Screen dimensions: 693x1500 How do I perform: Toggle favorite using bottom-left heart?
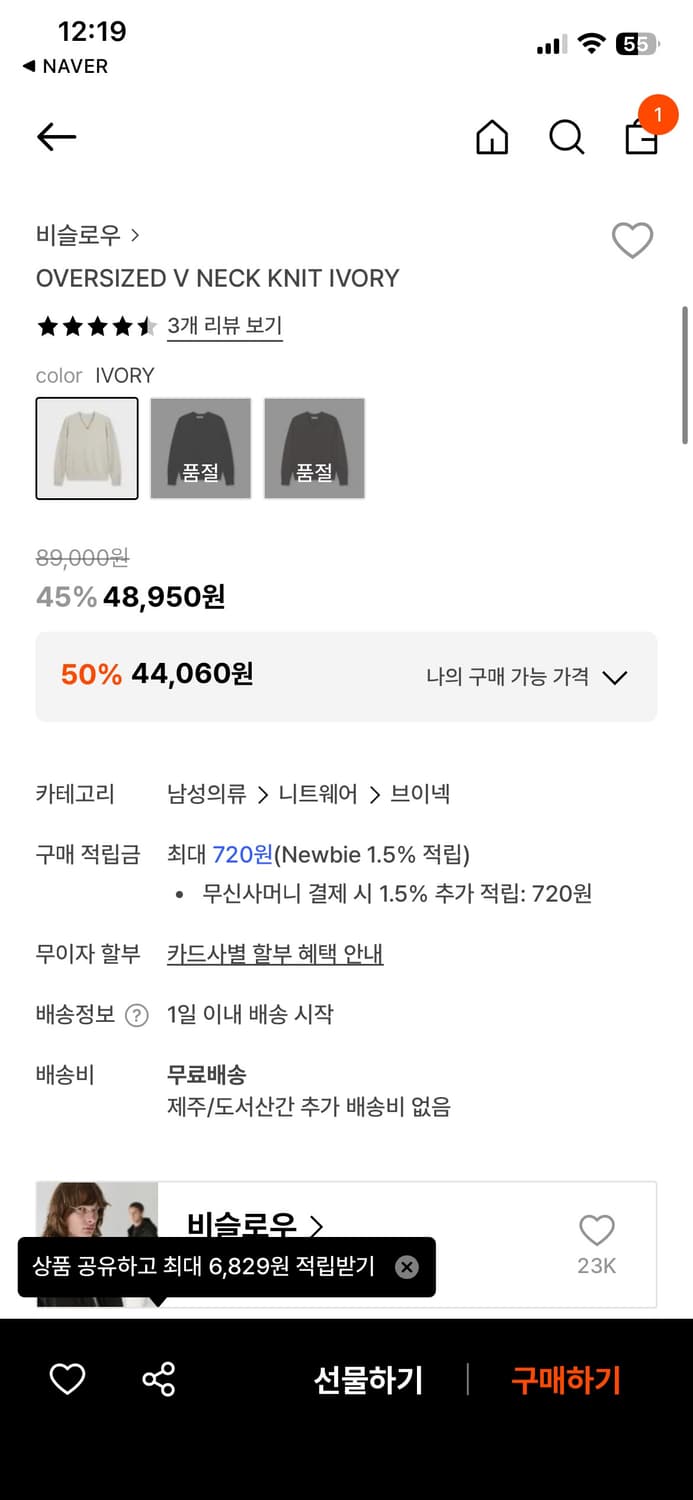[x=66, y=1379]
